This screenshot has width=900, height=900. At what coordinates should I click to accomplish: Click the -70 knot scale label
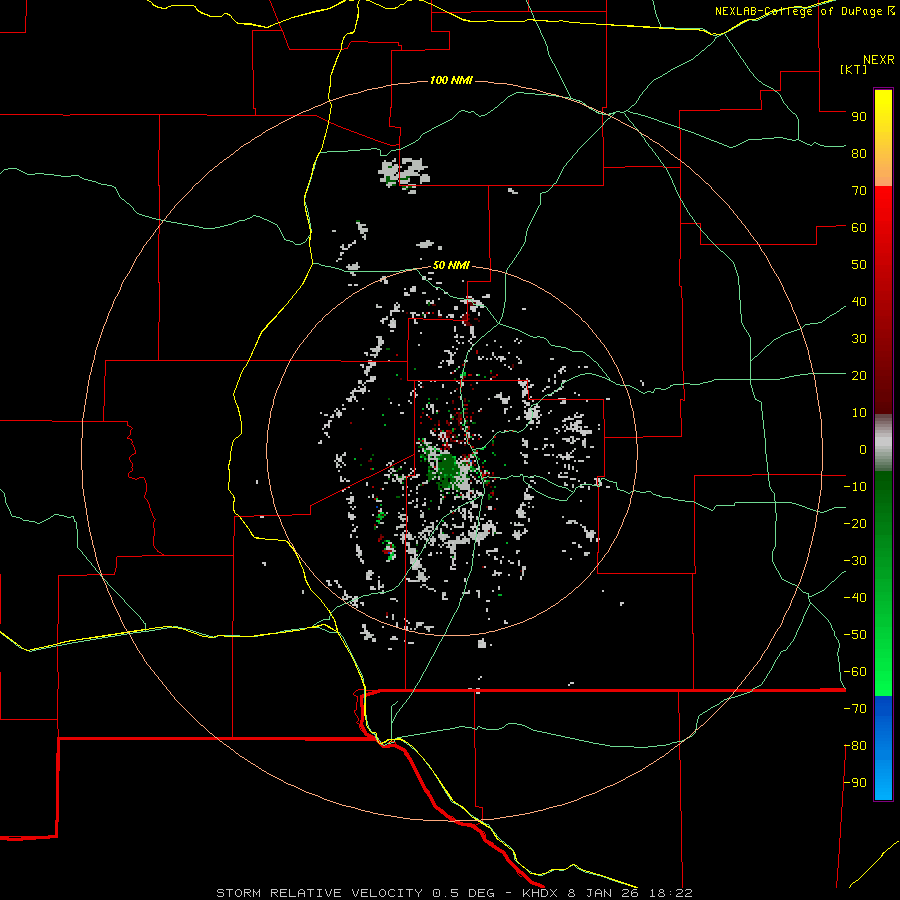(855, 709)
